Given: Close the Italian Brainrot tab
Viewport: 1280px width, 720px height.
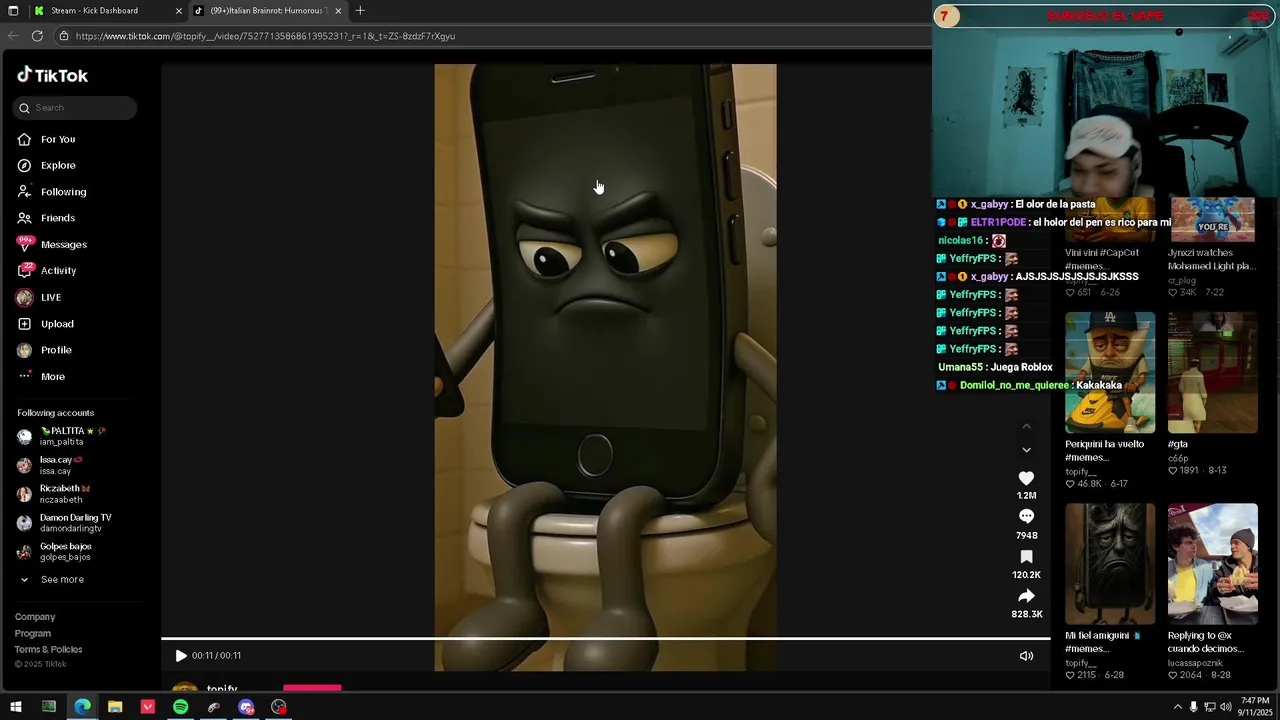Looking at the screenshot, I should [x=338, y=11].
